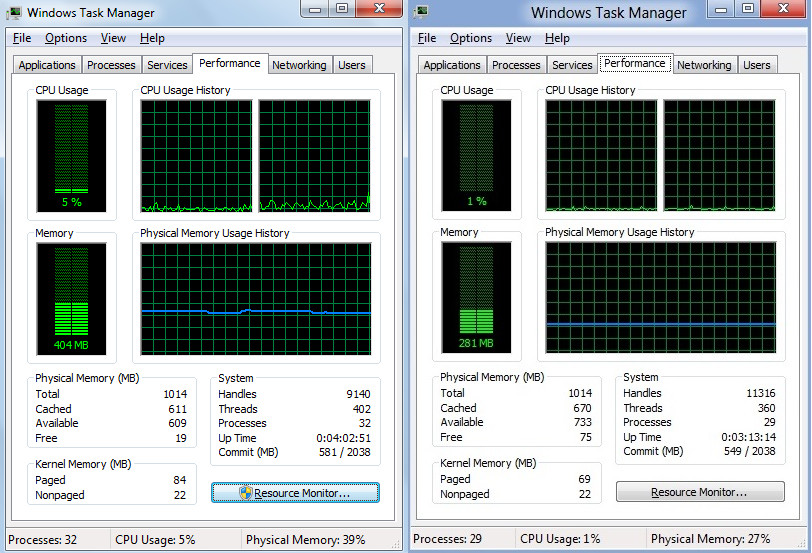Click status bar 'Physical Memory: 27%'
The width and height of the screenshot is (812, 553).
(710, 539)
